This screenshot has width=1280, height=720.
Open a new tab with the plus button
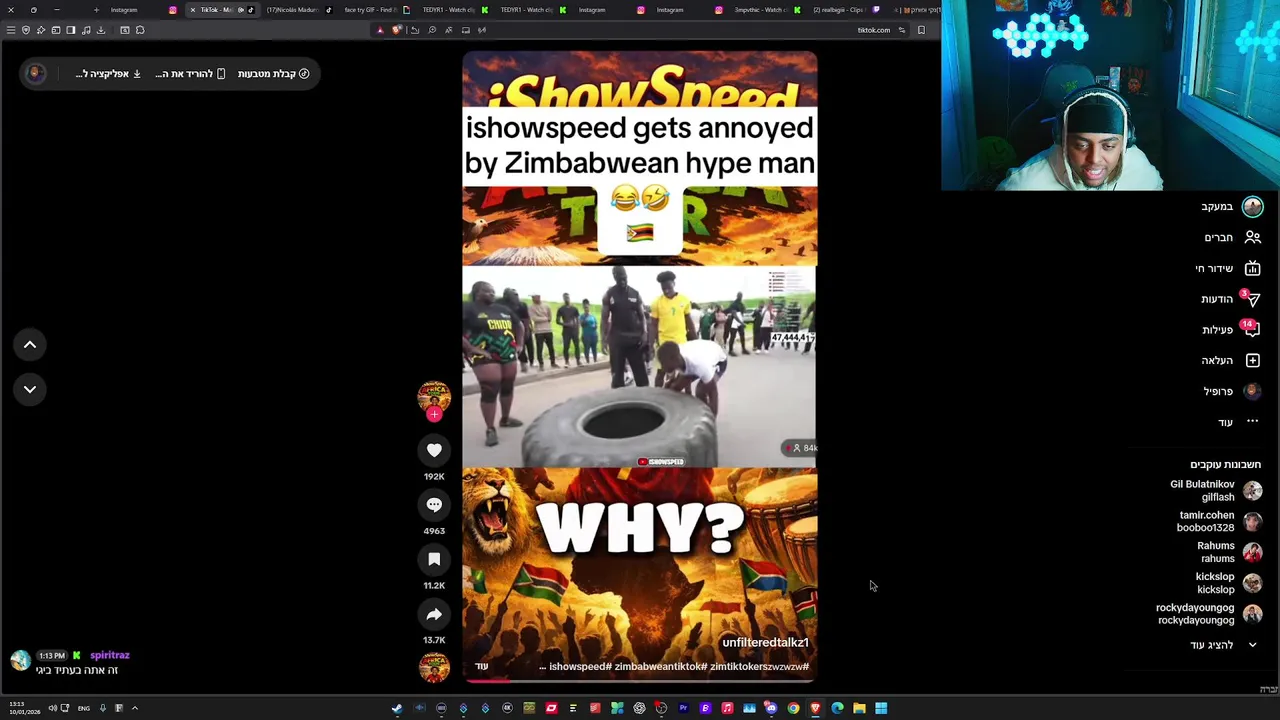coord(96,10)
